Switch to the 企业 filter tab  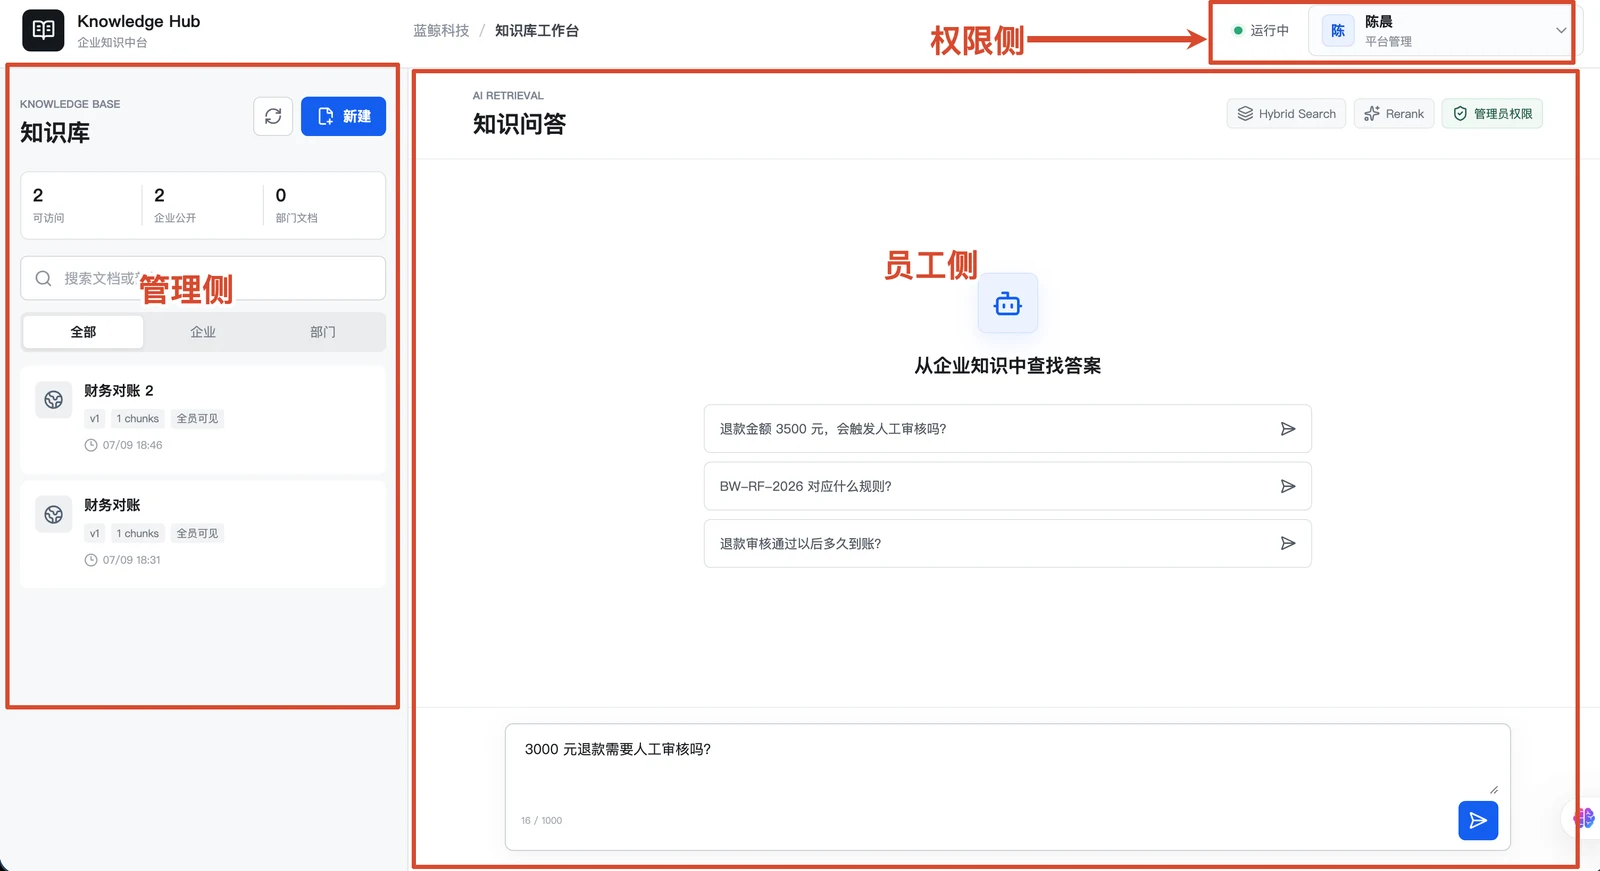coord(203,332)
